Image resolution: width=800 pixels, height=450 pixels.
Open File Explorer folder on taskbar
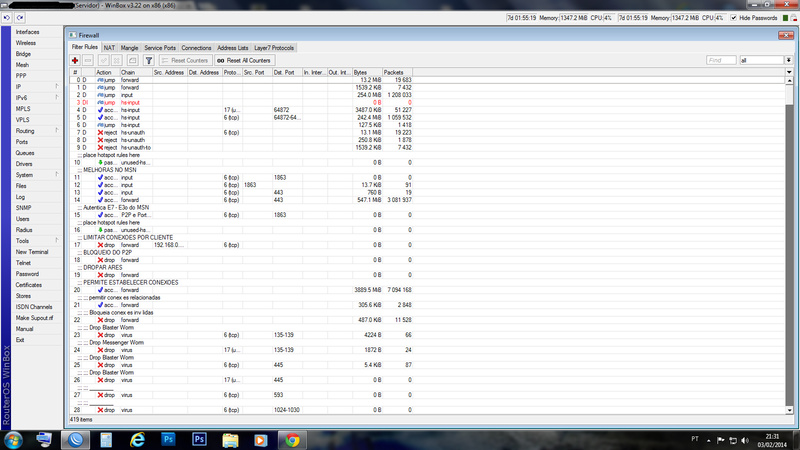tap(230, 440)
